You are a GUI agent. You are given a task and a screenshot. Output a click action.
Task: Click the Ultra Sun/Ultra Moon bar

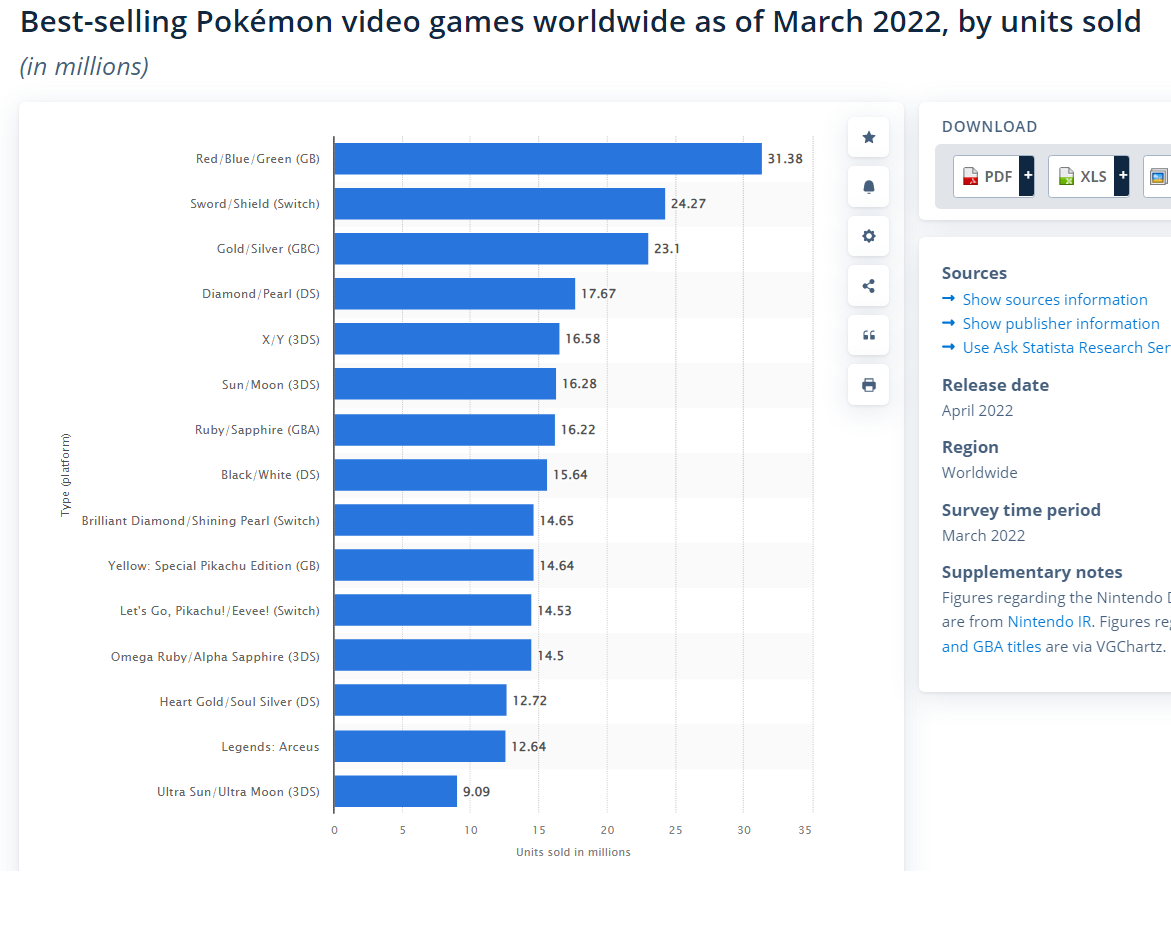coord(395,791)
